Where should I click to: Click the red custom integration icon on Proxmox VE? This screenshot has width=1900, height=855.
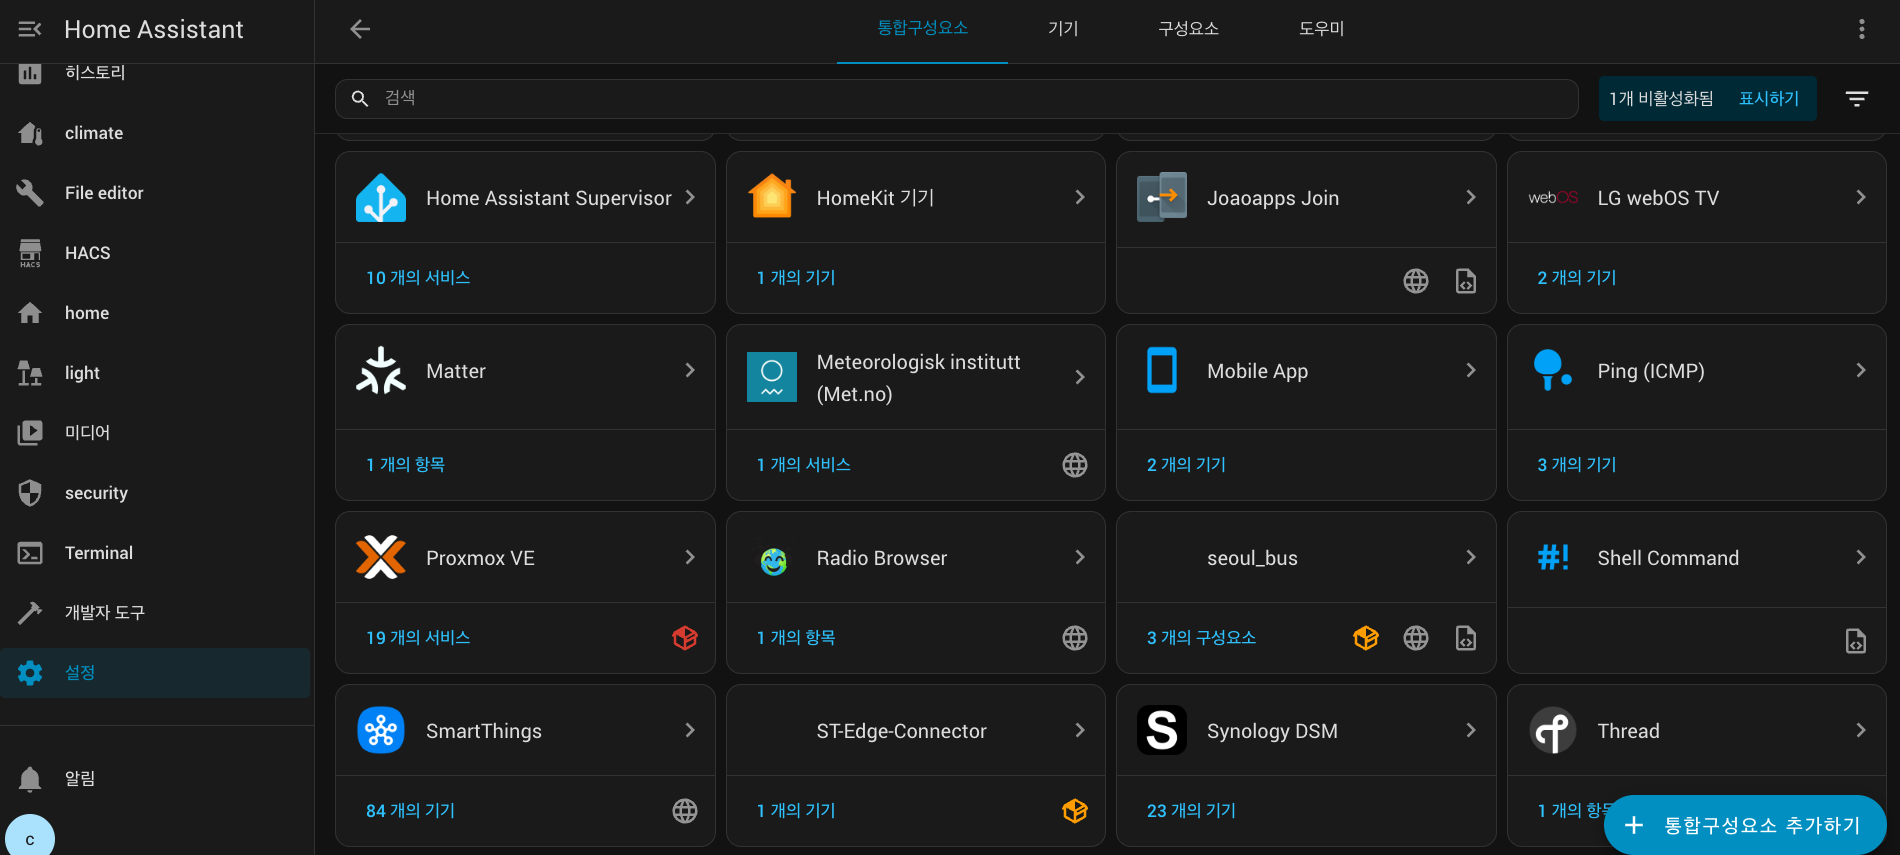pyautogui.click(x=685, y=638)
